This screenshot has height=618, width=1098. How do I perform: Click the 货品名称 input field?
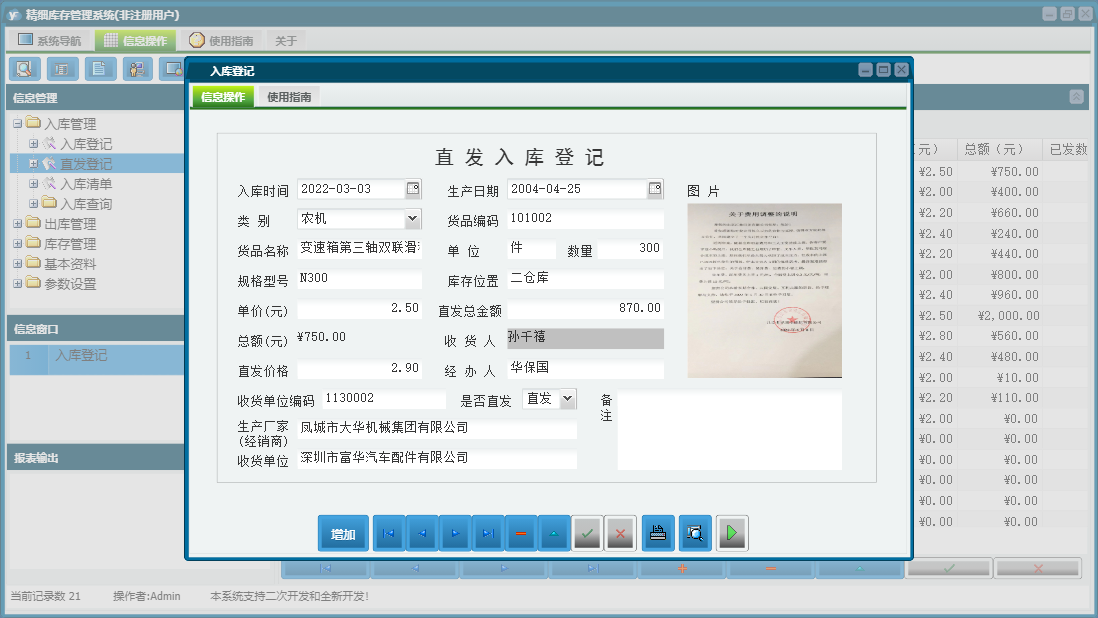click(359, 248)
